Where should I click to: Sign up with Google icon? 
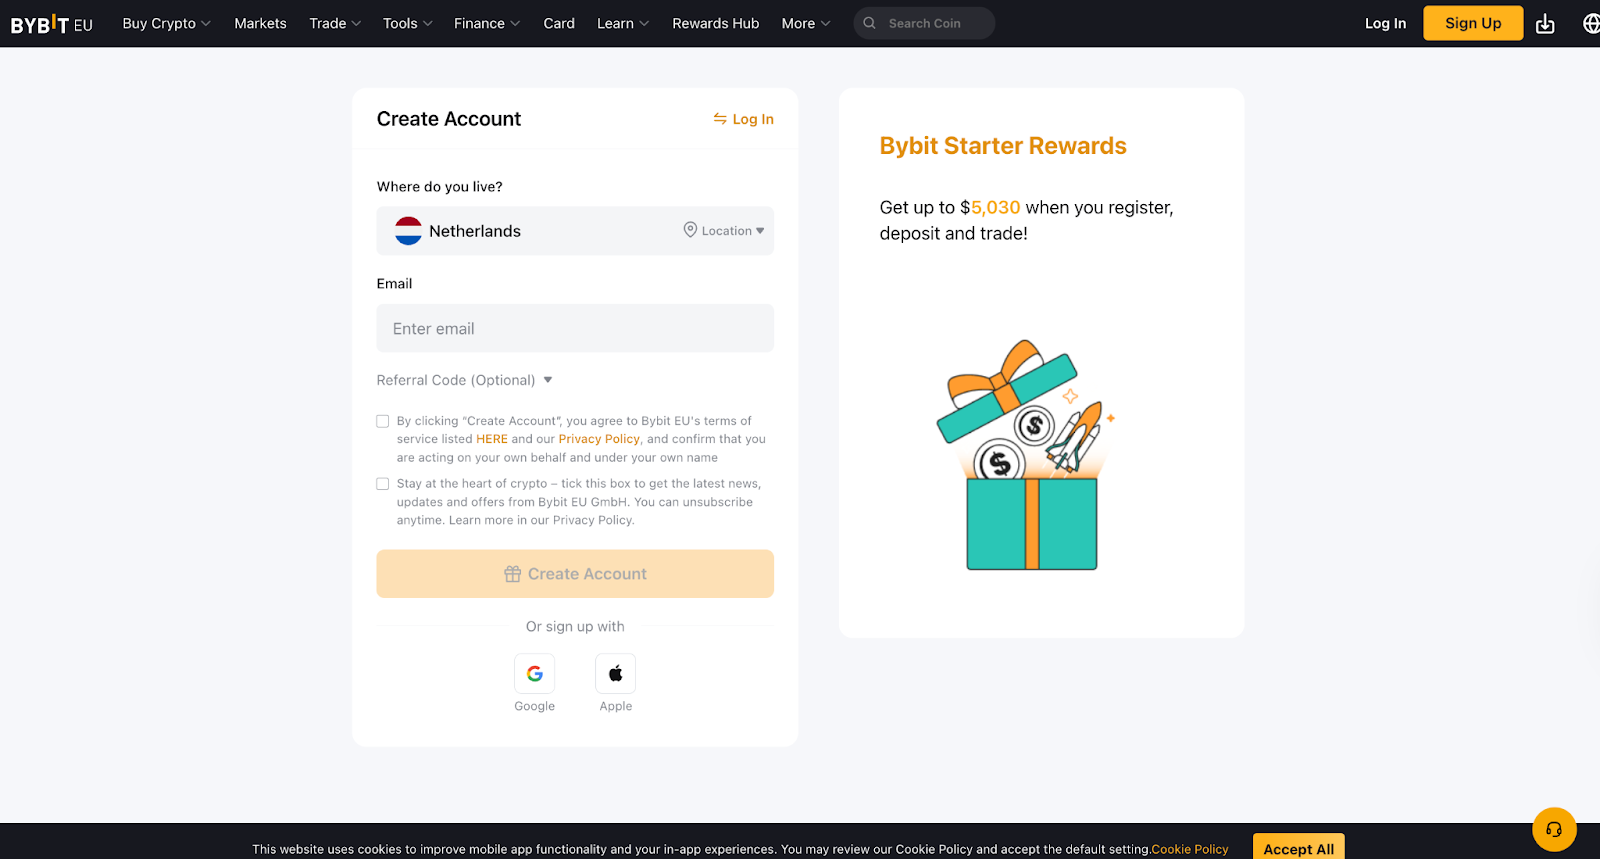click(x=535, y=674)
